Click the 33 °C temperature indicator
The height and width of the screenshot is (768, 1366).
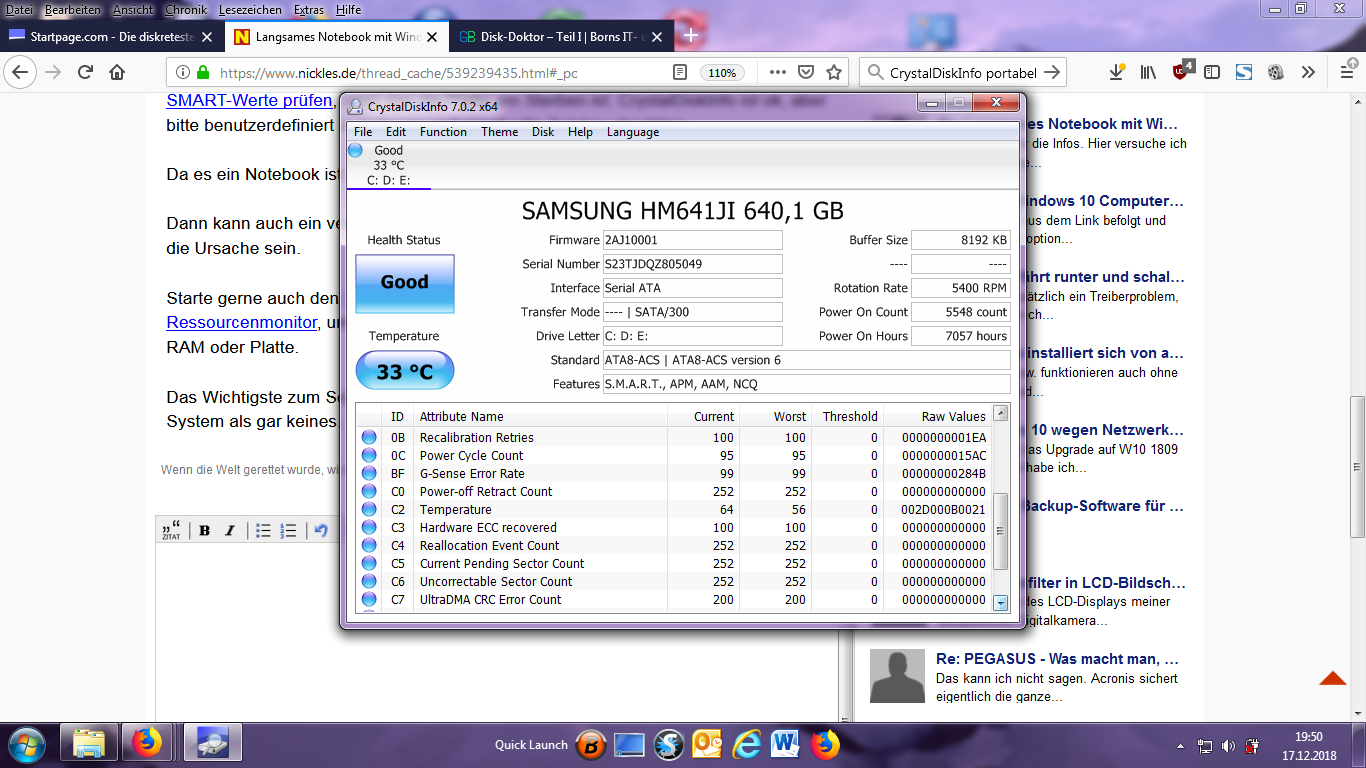(404, 372)
